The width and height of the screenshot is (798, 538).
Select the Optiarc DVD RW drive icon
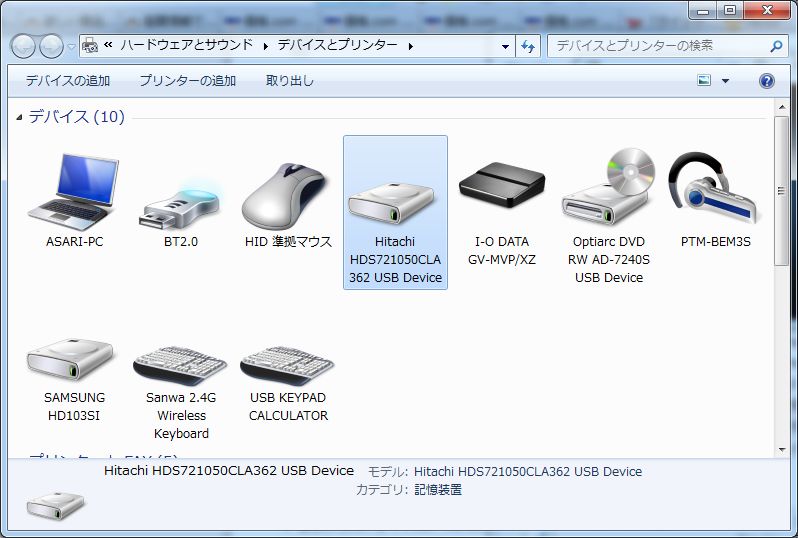click(x=609, y=187)
